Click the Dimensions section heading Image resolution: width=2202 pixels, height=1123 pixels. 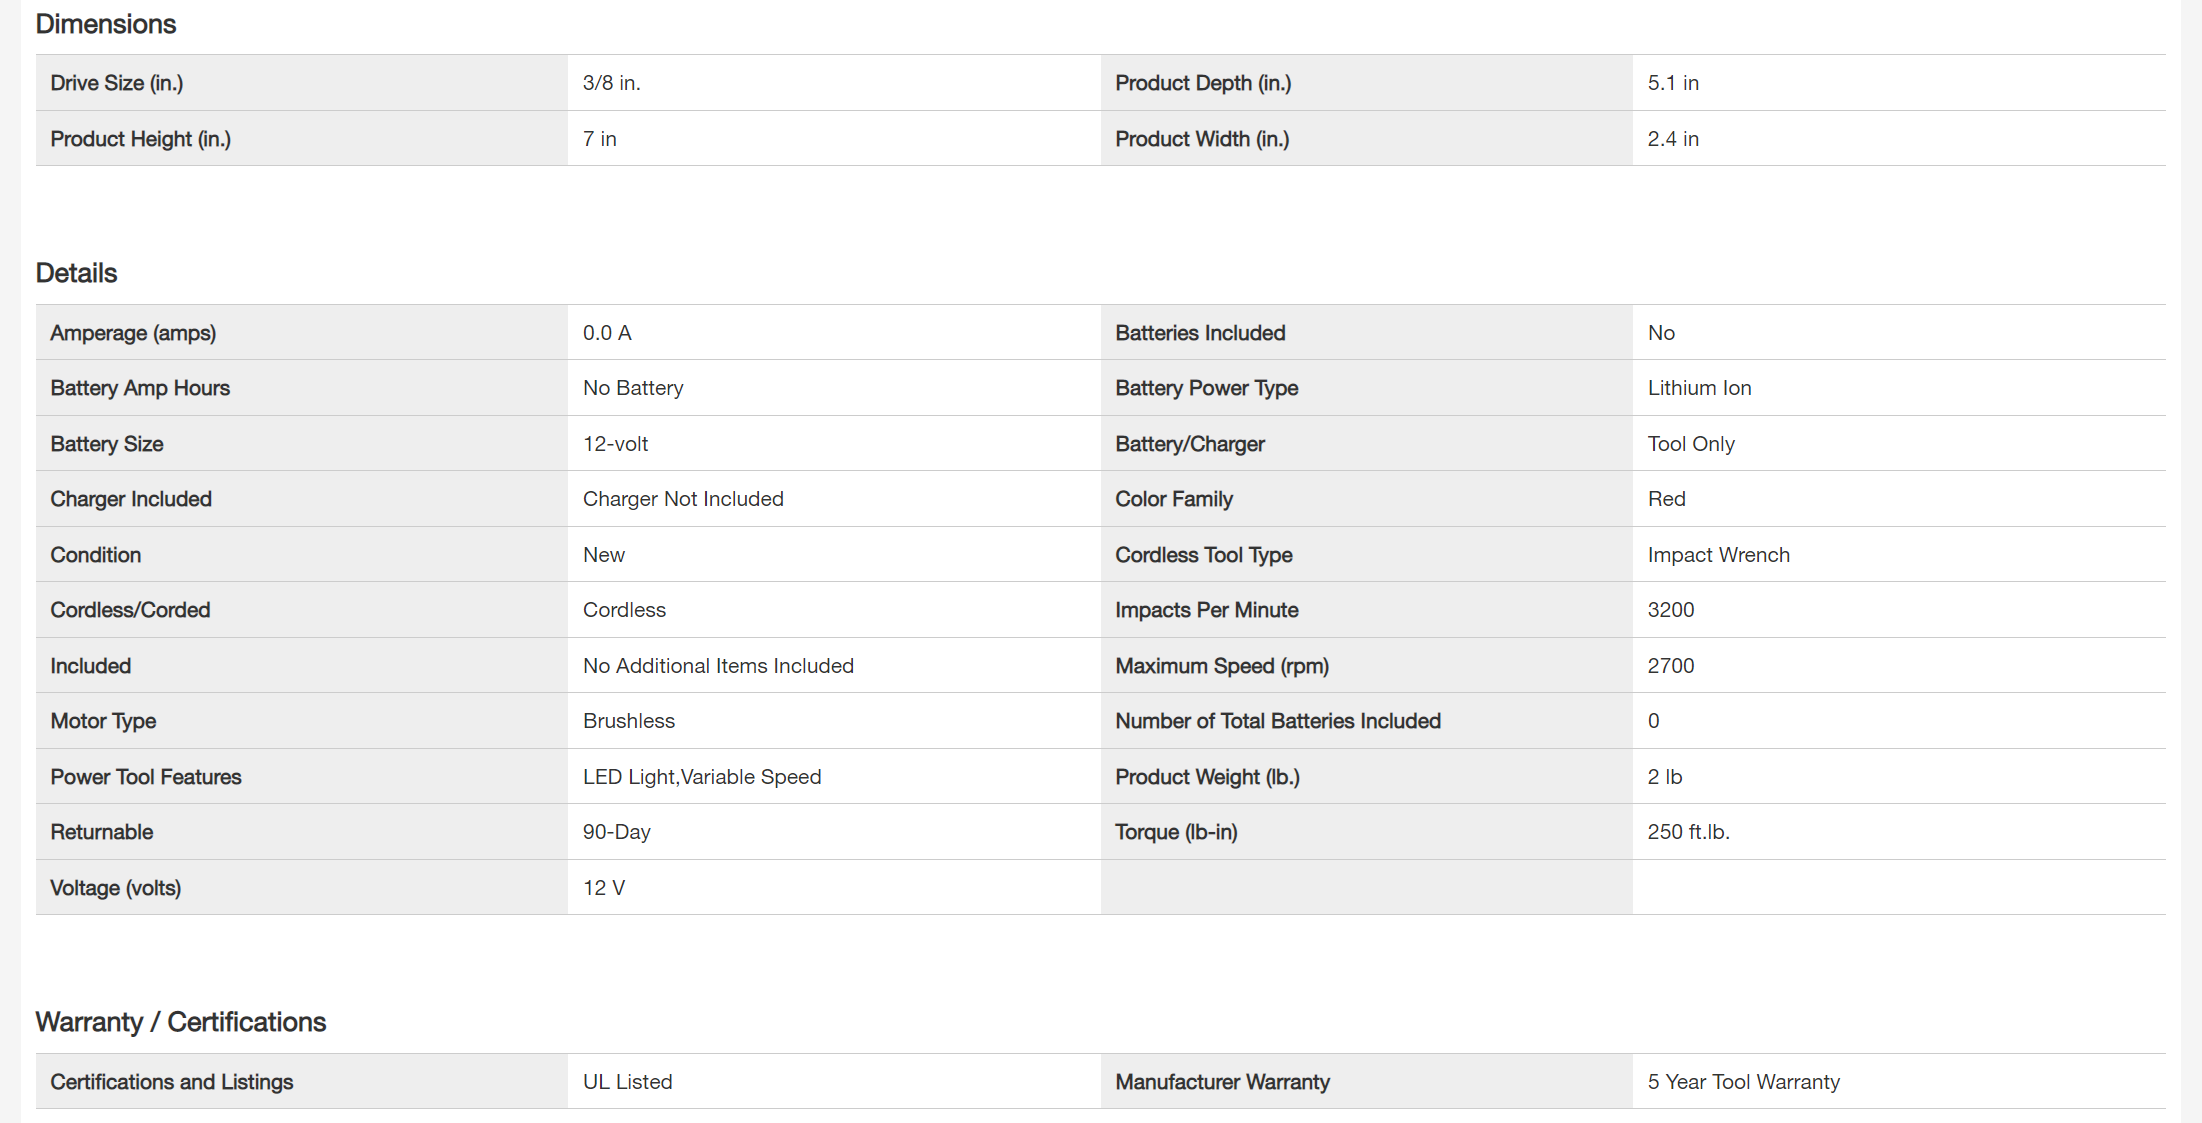[106, 24]
